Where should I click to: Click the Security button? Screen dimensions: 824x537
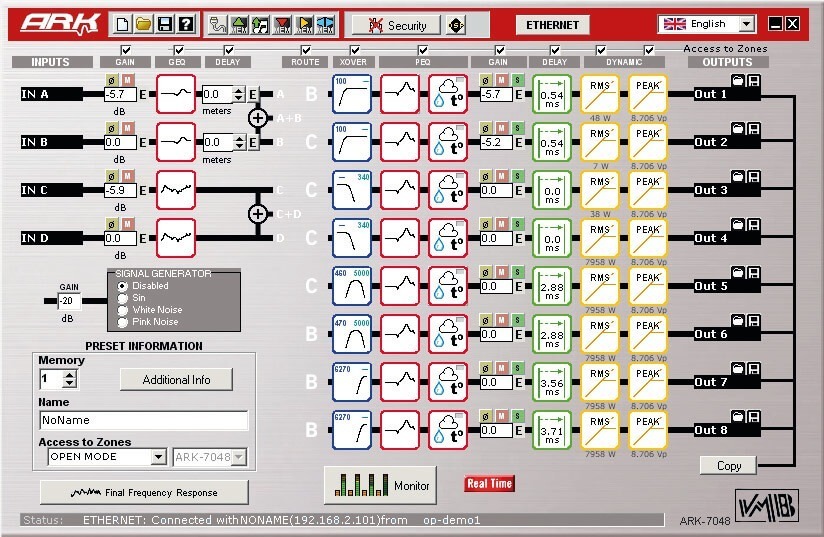396,25
